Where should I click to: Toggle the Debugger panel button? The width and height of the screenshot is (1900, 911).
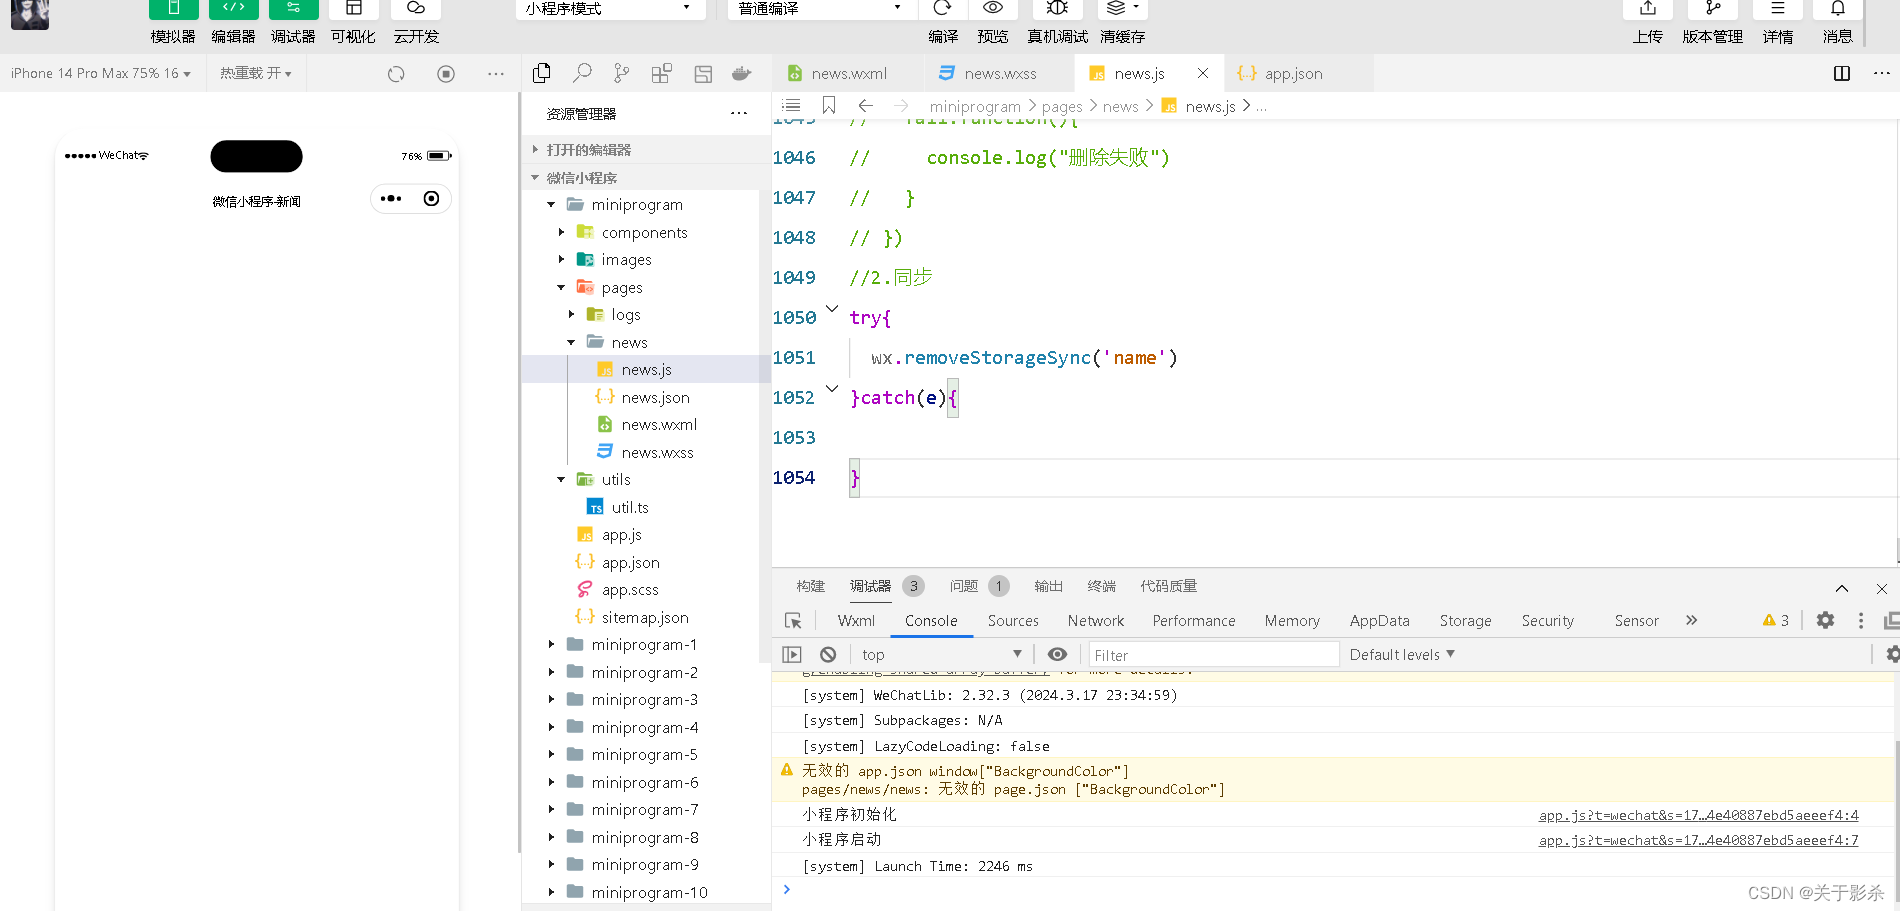293,9
